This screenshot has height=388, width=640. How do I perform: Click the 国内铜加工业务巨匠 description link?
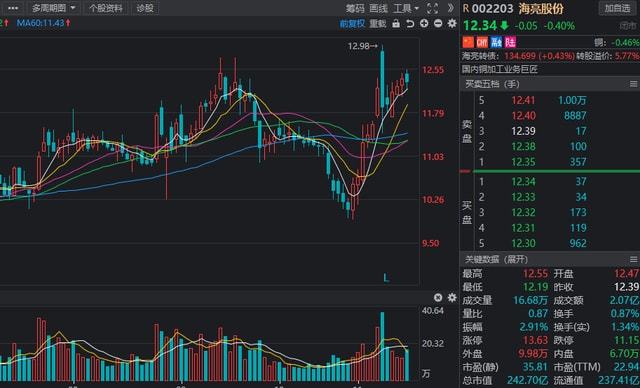500,69
